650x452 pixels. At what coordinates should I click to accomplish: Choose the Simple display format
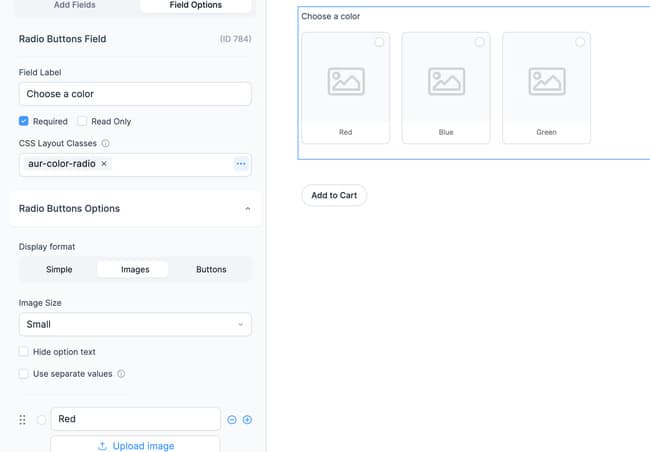59,270
